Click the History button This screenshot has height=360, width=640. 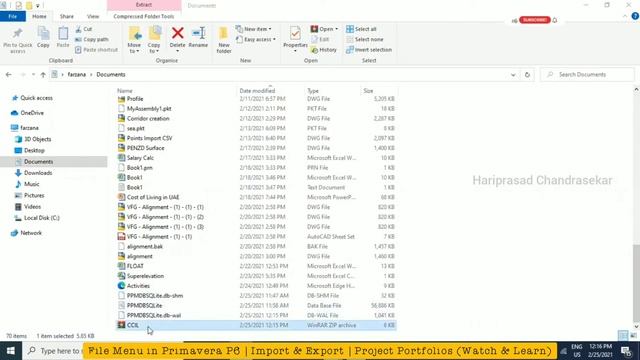point(324,49)
